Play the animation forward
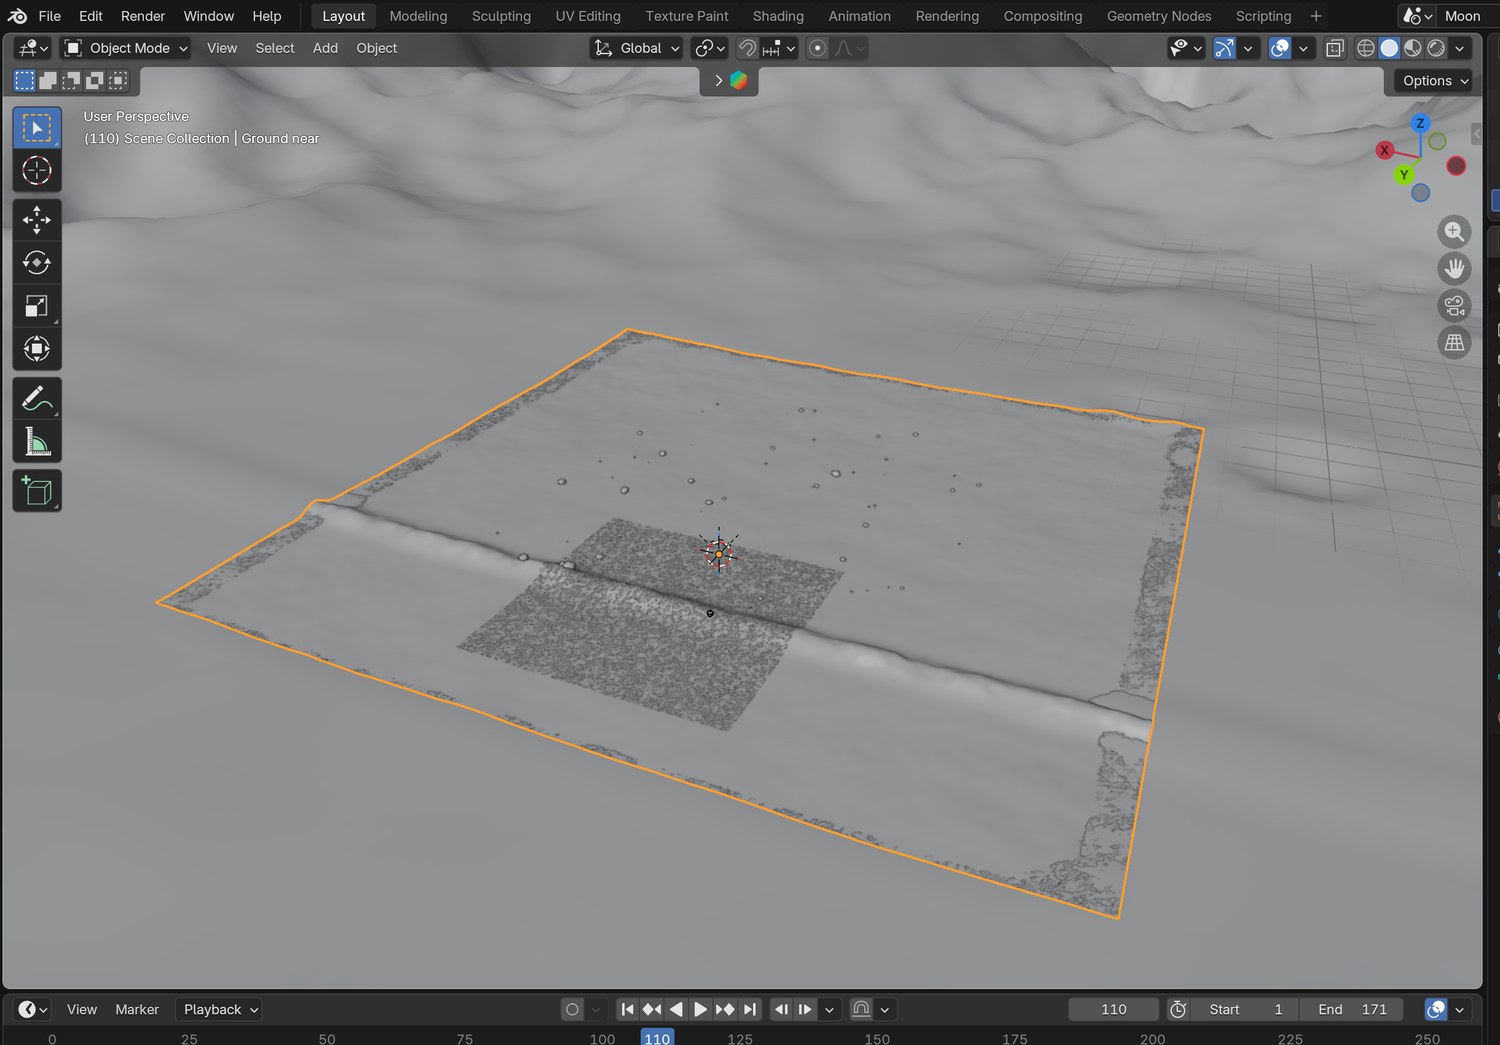The width and height of the screenshot is (1500, 1045). pyautogui.click(x=700, y=1009)
